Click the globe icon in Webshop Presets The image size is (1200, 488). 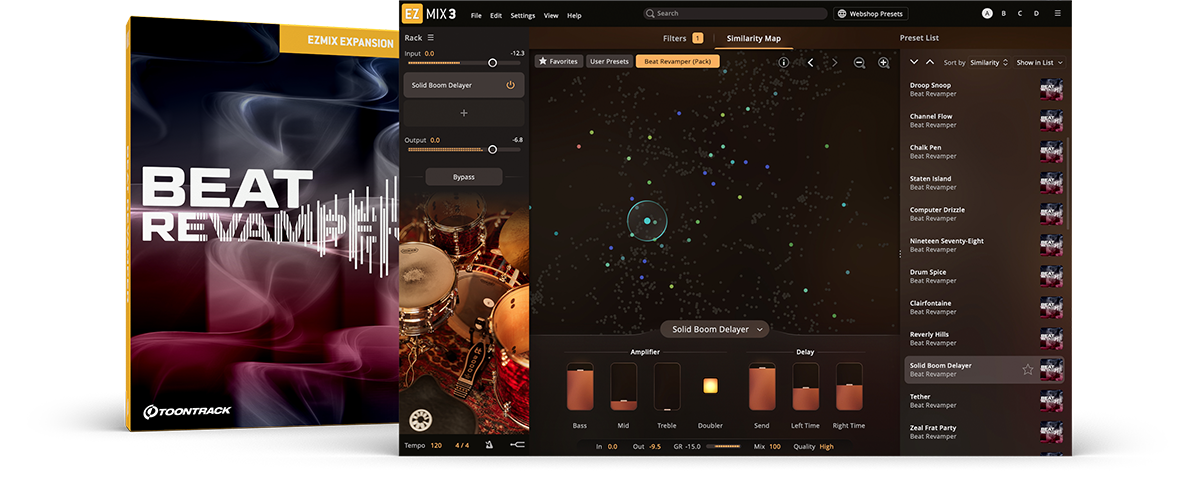[x=842, y=14]
